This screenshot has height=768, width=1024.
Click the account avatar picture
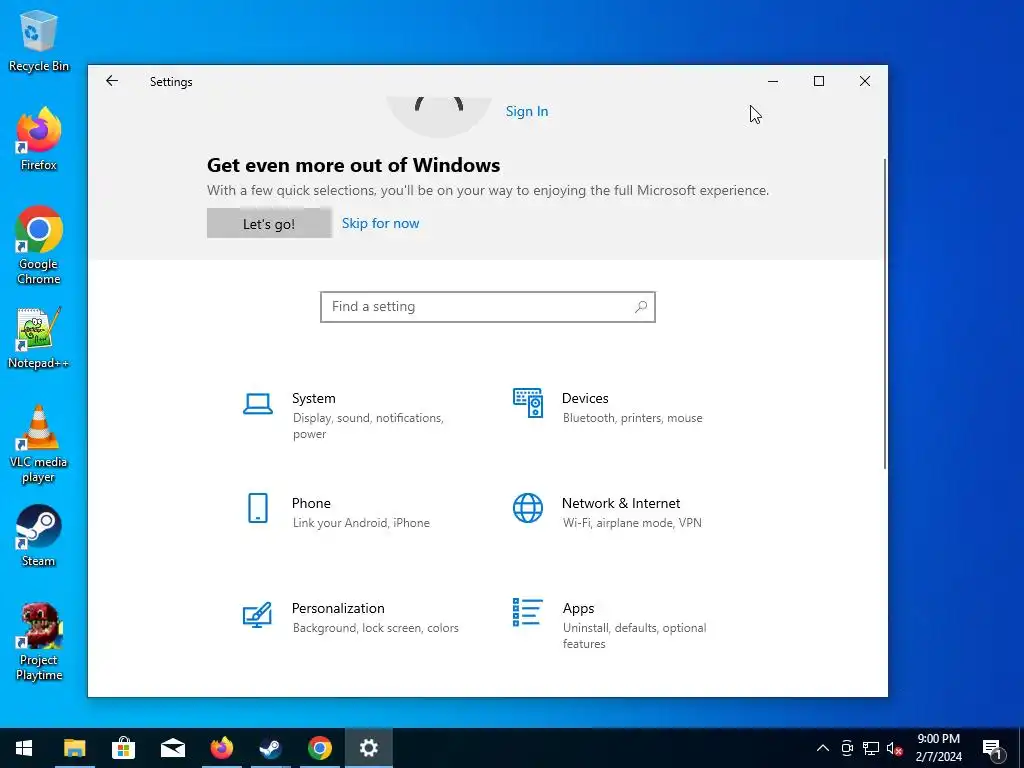[x=439, y=116]
